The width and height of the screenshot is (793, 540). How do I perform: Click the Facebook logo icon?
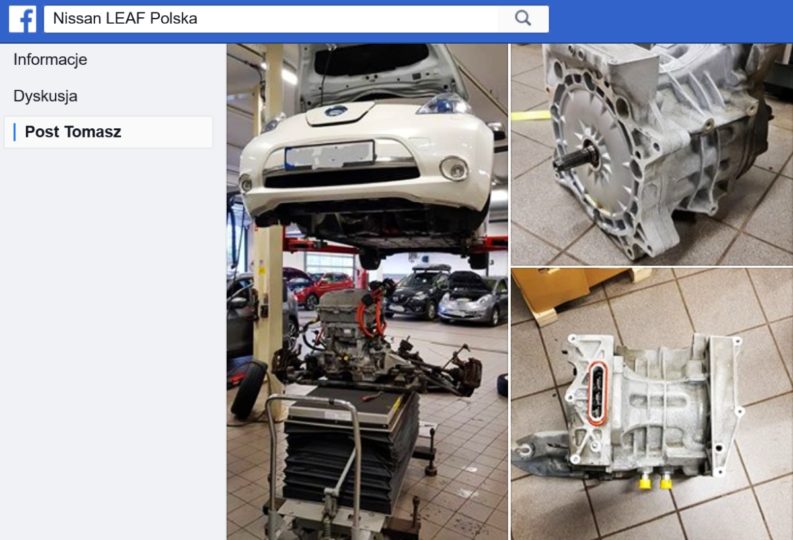[x=23, y=19]
